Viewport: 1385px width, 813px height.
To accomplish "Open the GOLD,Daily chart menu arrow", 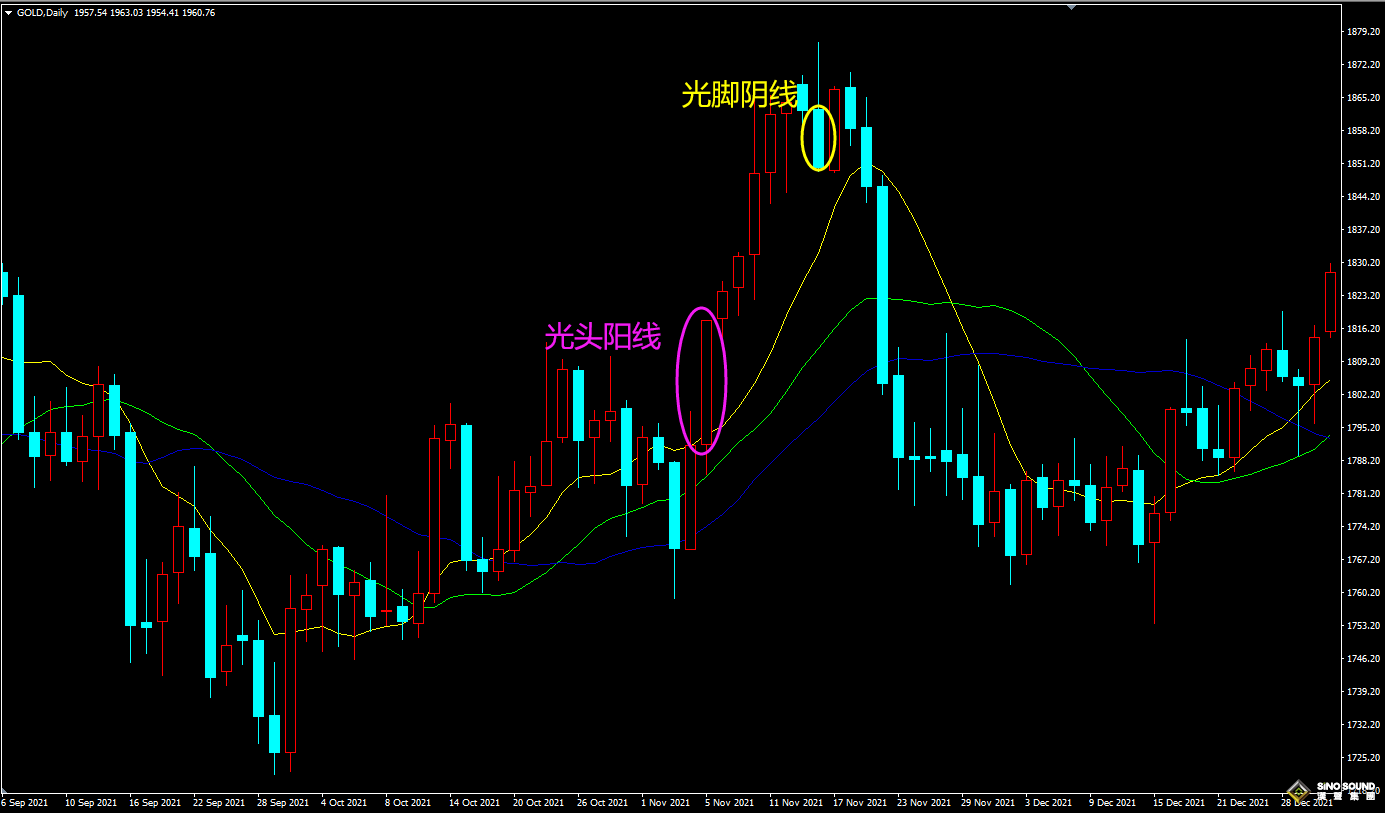I will click(9, 13).
